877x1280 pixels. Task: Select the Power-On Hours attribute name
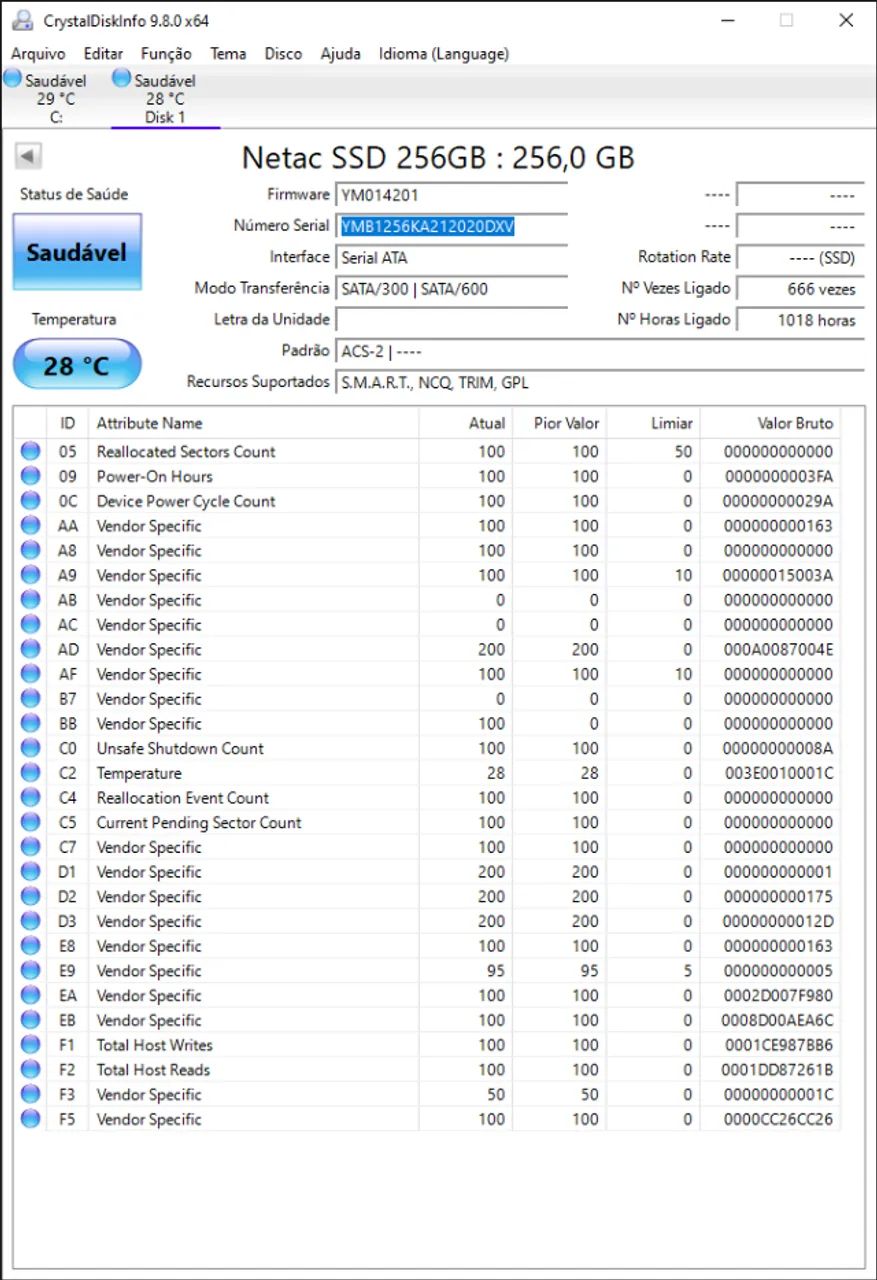pos(154,476)
